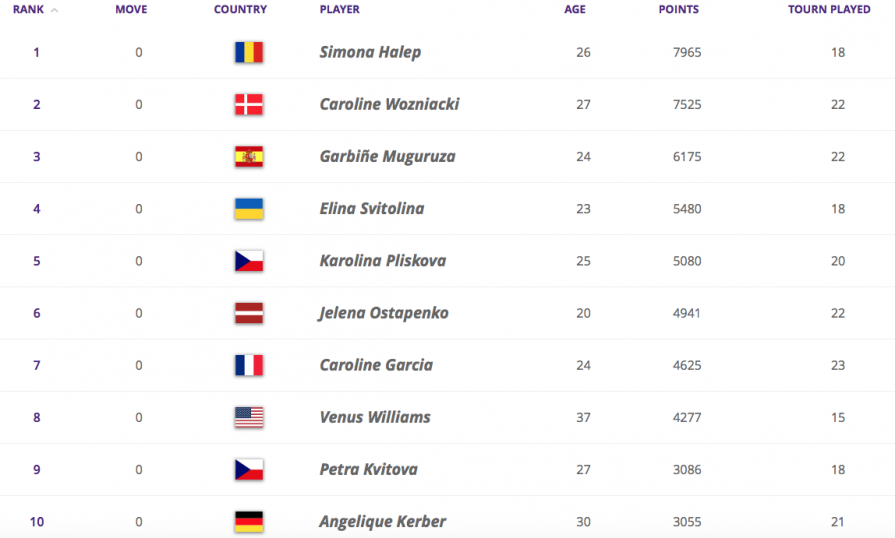Sort table by Points column header
895x538 pixels.
coord(678,10)
